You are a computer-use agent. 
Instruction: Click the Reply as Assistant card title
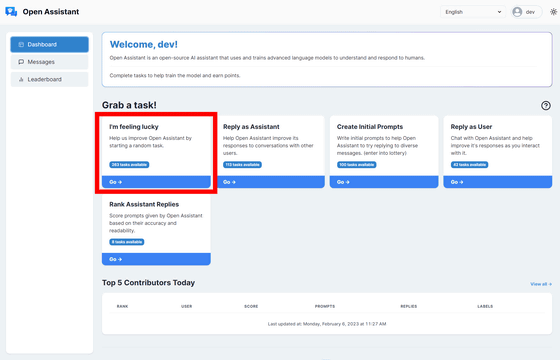click(251, 127)
